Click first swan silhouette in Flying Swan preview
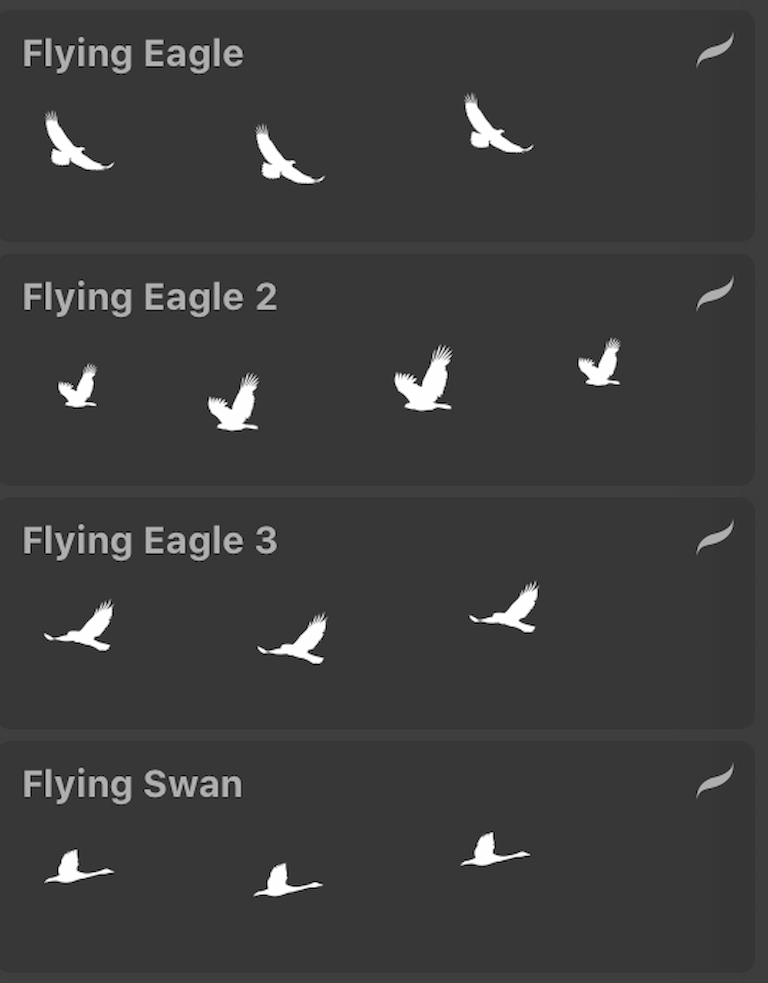768x983 pixels. 79,866
